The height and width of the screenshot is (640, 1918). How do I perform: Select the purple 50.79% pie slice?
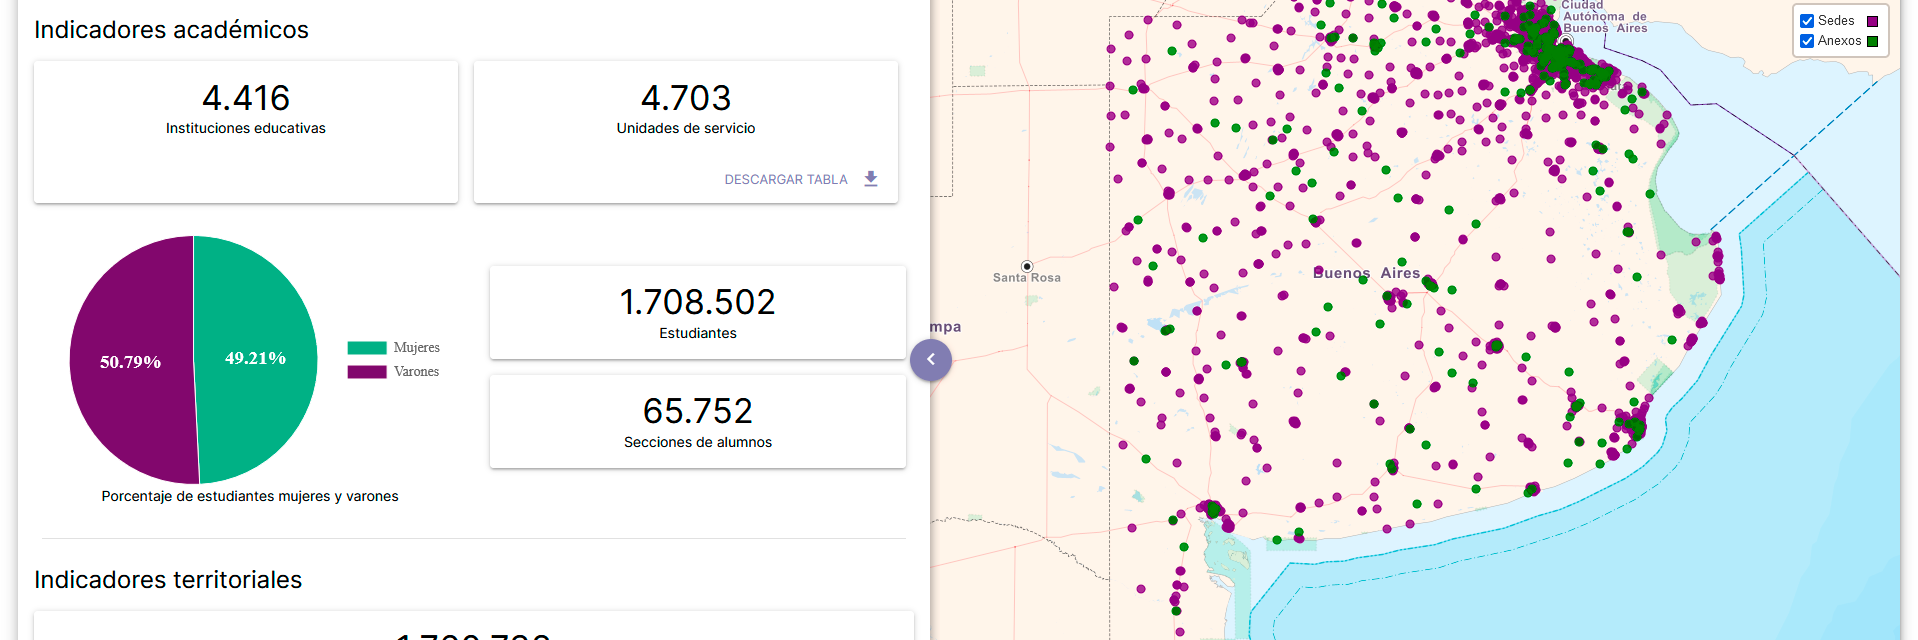click(x=130, y=360)
